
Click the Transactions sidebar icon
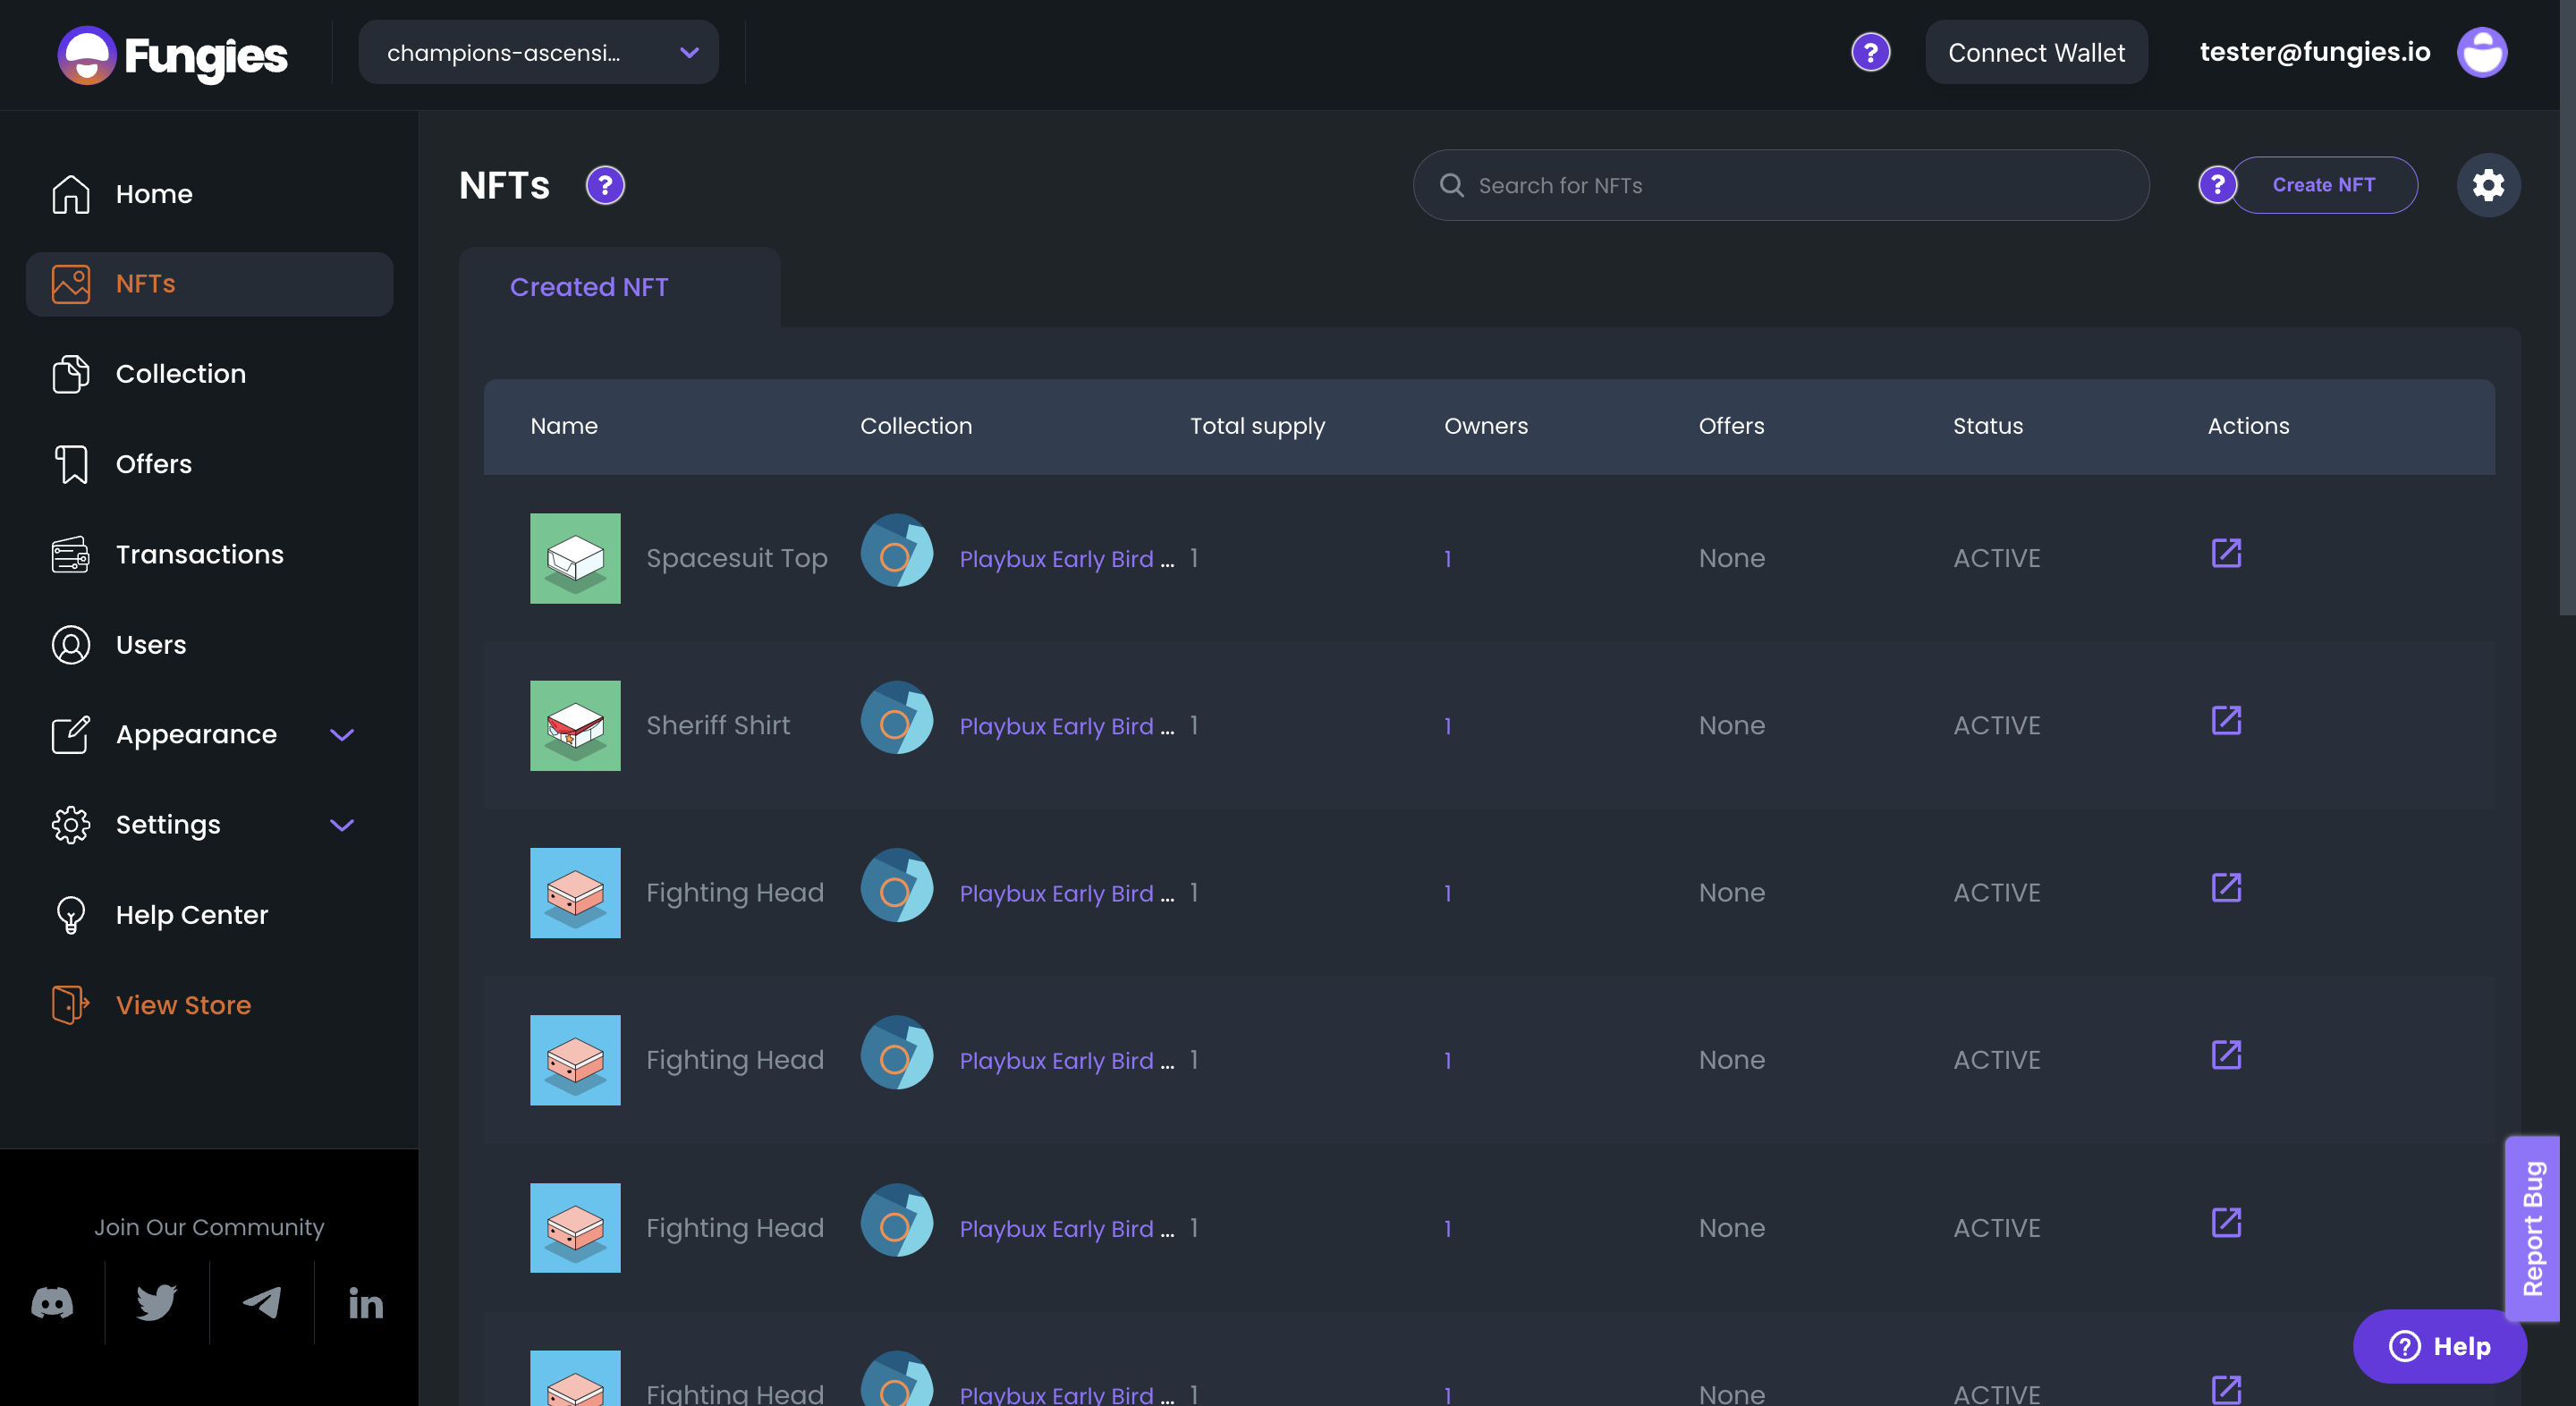click(x=71, y=555)
